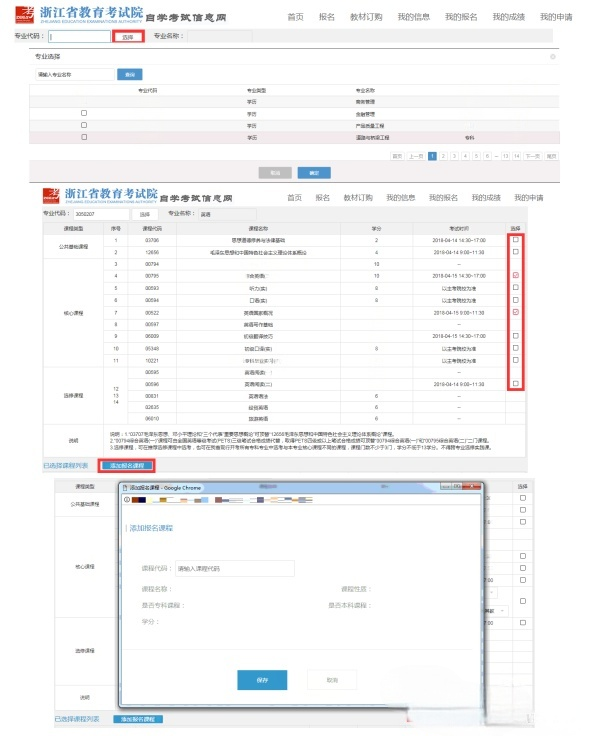Open 首页 in the major selection page header

click(x=295, y=17)
